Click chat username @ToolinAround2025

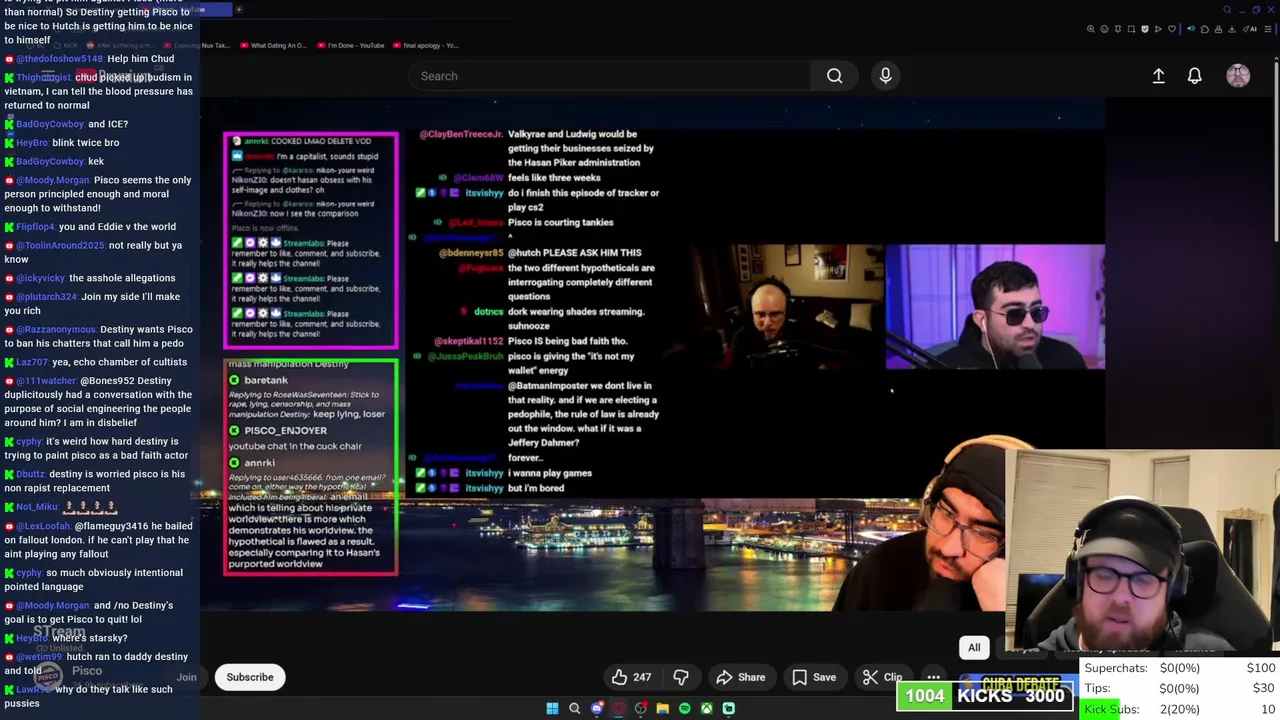pyautogui.click(x=60, y=245)
